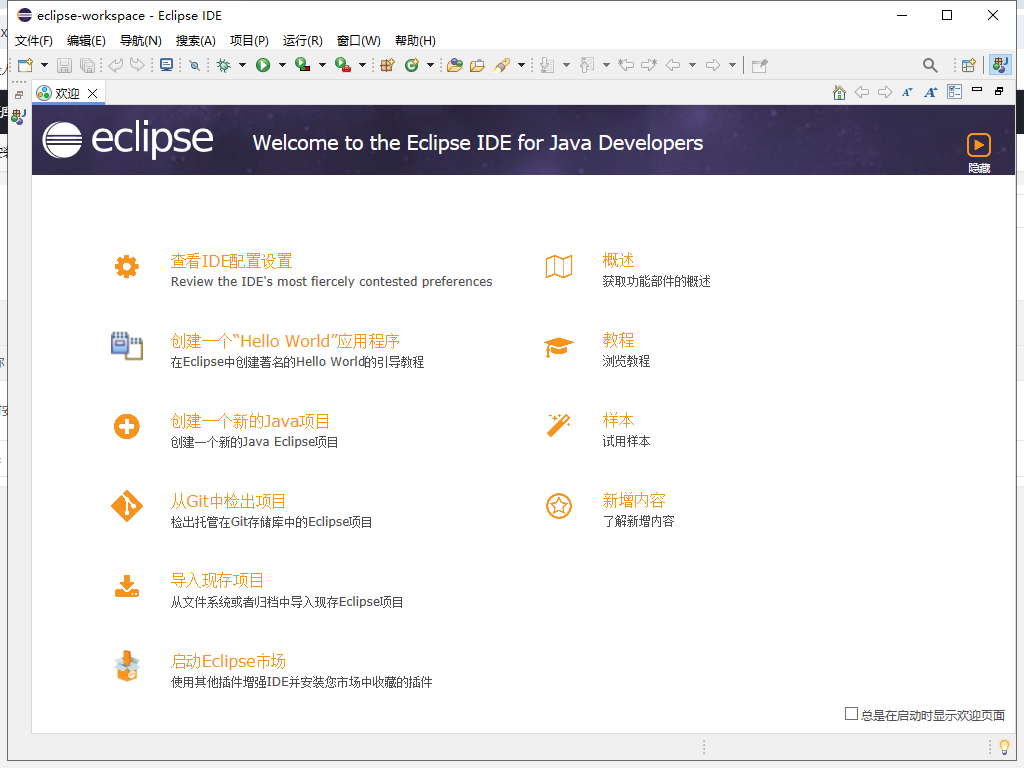Click the Welcome view back arrow
This screenshot has height=768, width=1024.
coord(862,92)
